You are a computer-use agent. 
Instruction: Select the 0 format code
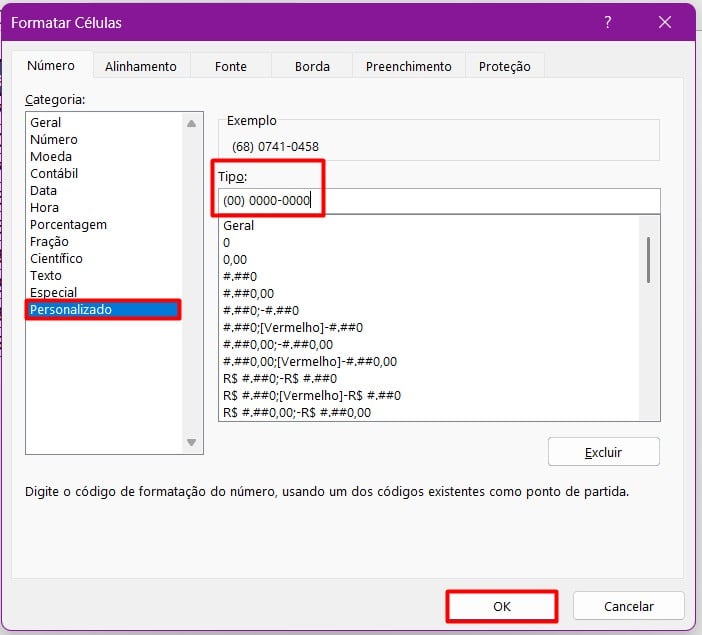429,242
